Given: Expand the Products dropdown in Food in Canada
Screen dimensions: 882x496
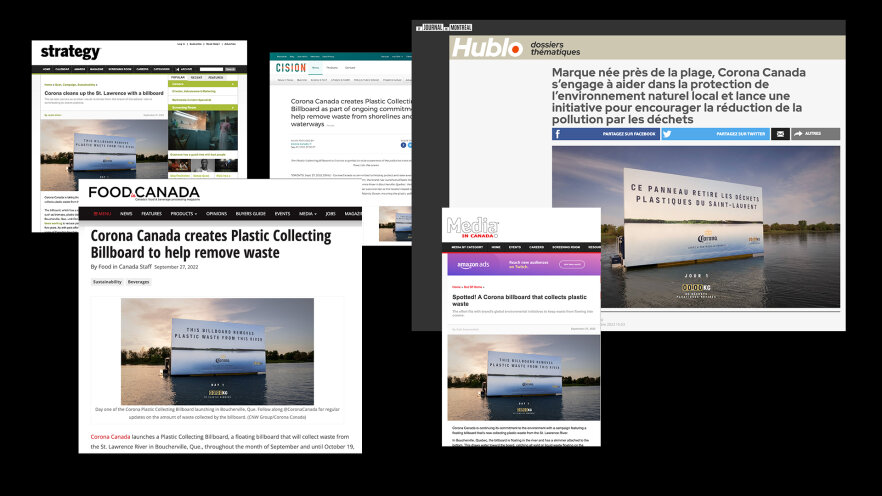Looking at the screenshot, I should (183, 214).
